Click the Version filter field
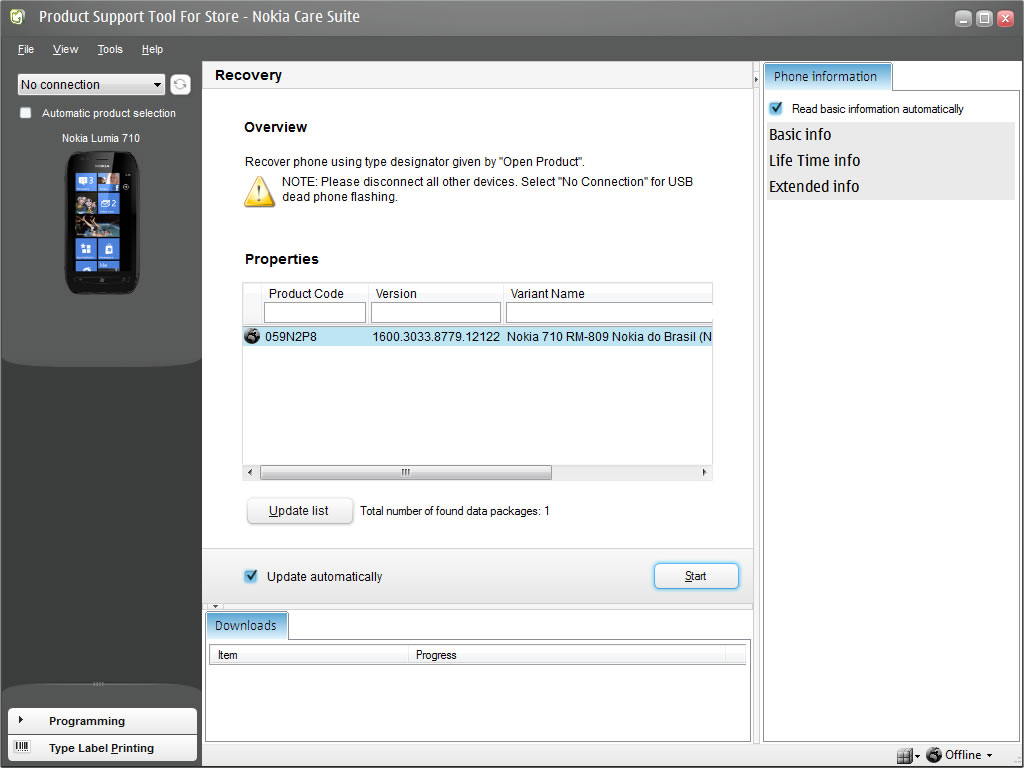 pos(436,312)
